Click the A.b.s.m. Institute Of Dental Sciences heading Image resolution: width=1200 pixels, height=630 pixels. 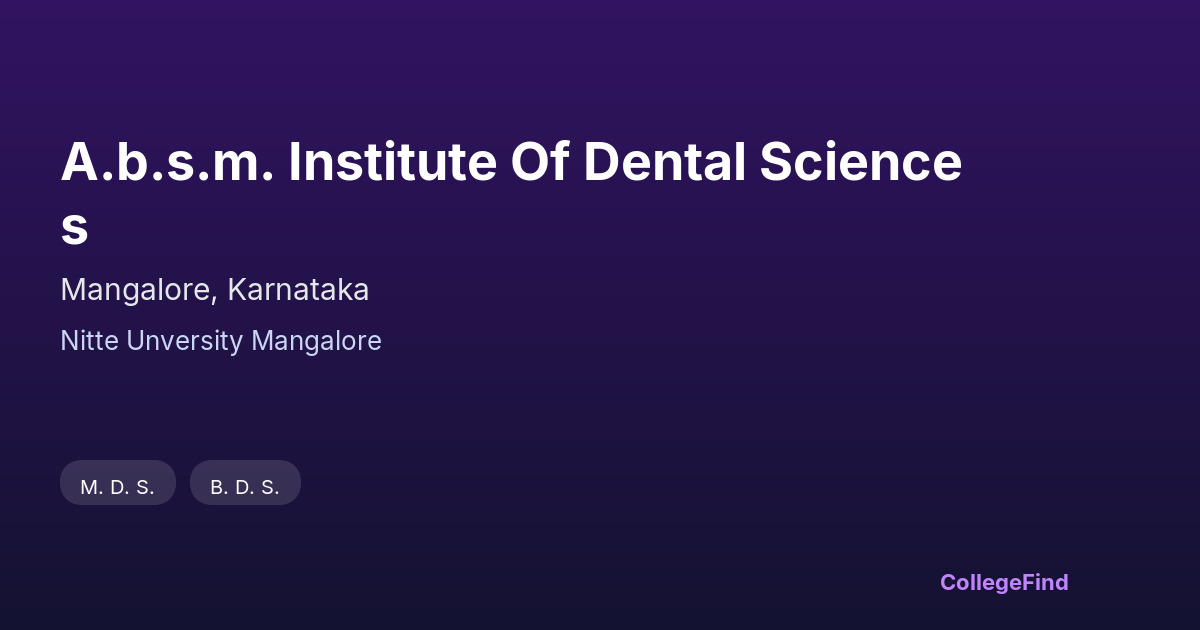pos(510,164)
